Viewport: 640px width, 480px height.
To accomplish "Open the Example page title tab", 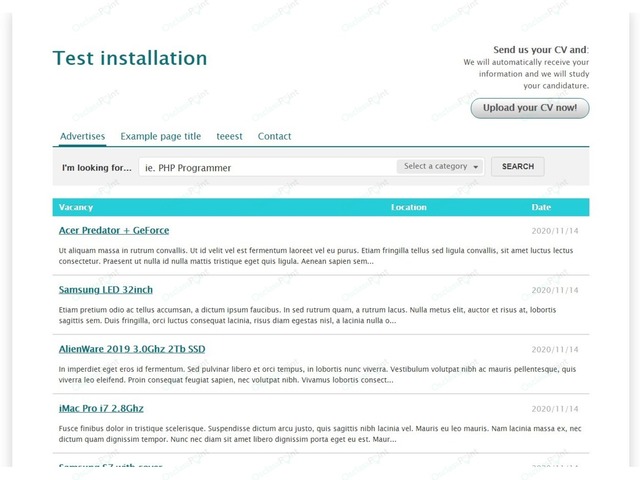I will point(160,136).
